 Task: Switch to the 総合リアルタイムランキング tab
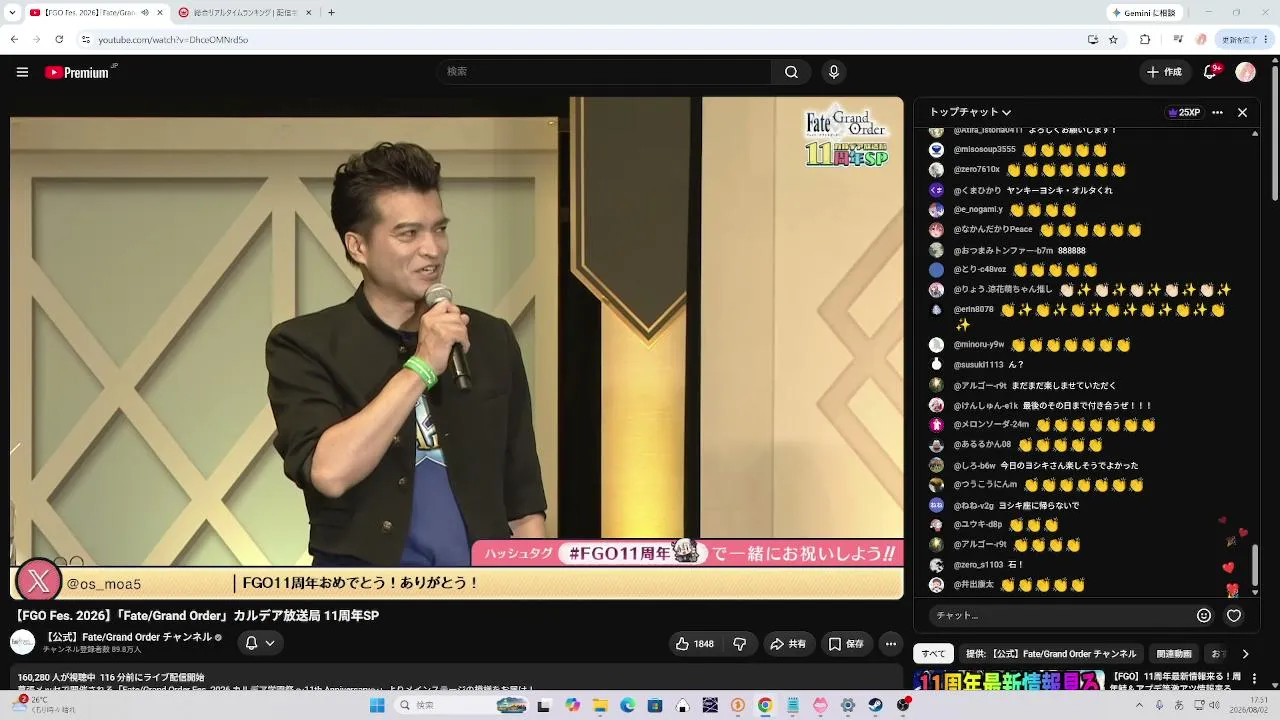point(243,13)
